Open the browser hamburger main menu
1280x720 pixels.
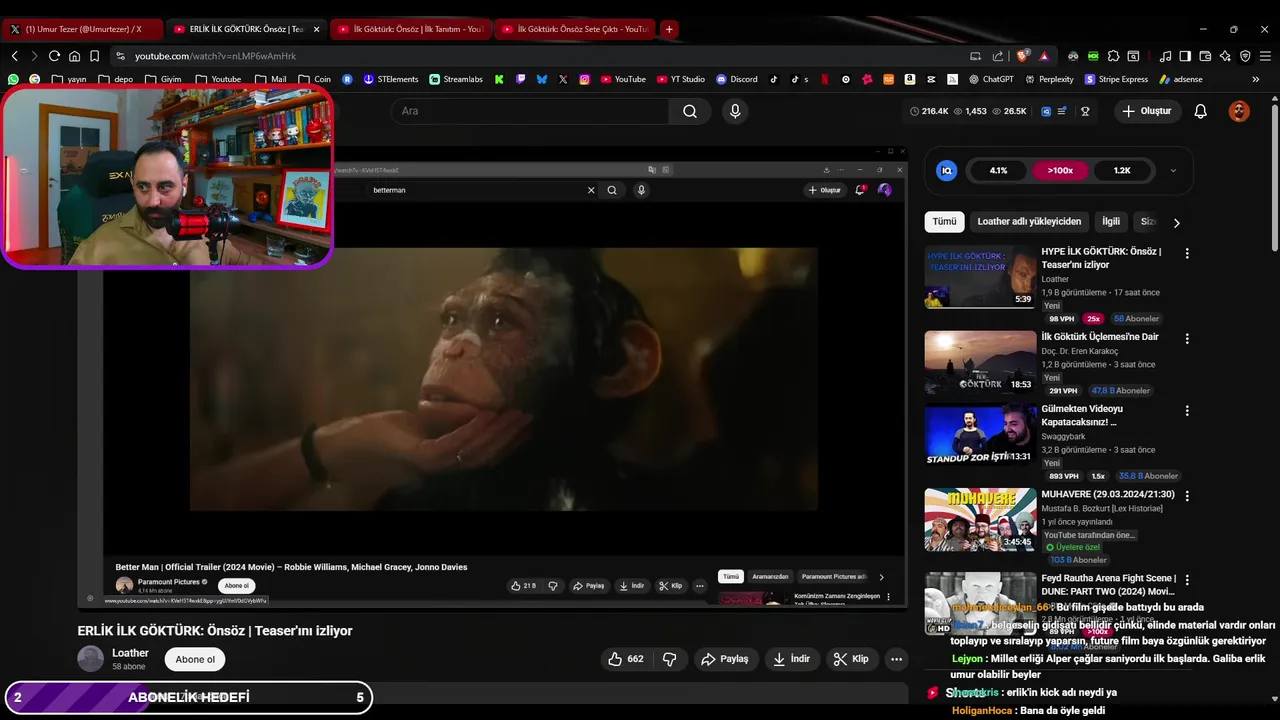coord(1265,56)
